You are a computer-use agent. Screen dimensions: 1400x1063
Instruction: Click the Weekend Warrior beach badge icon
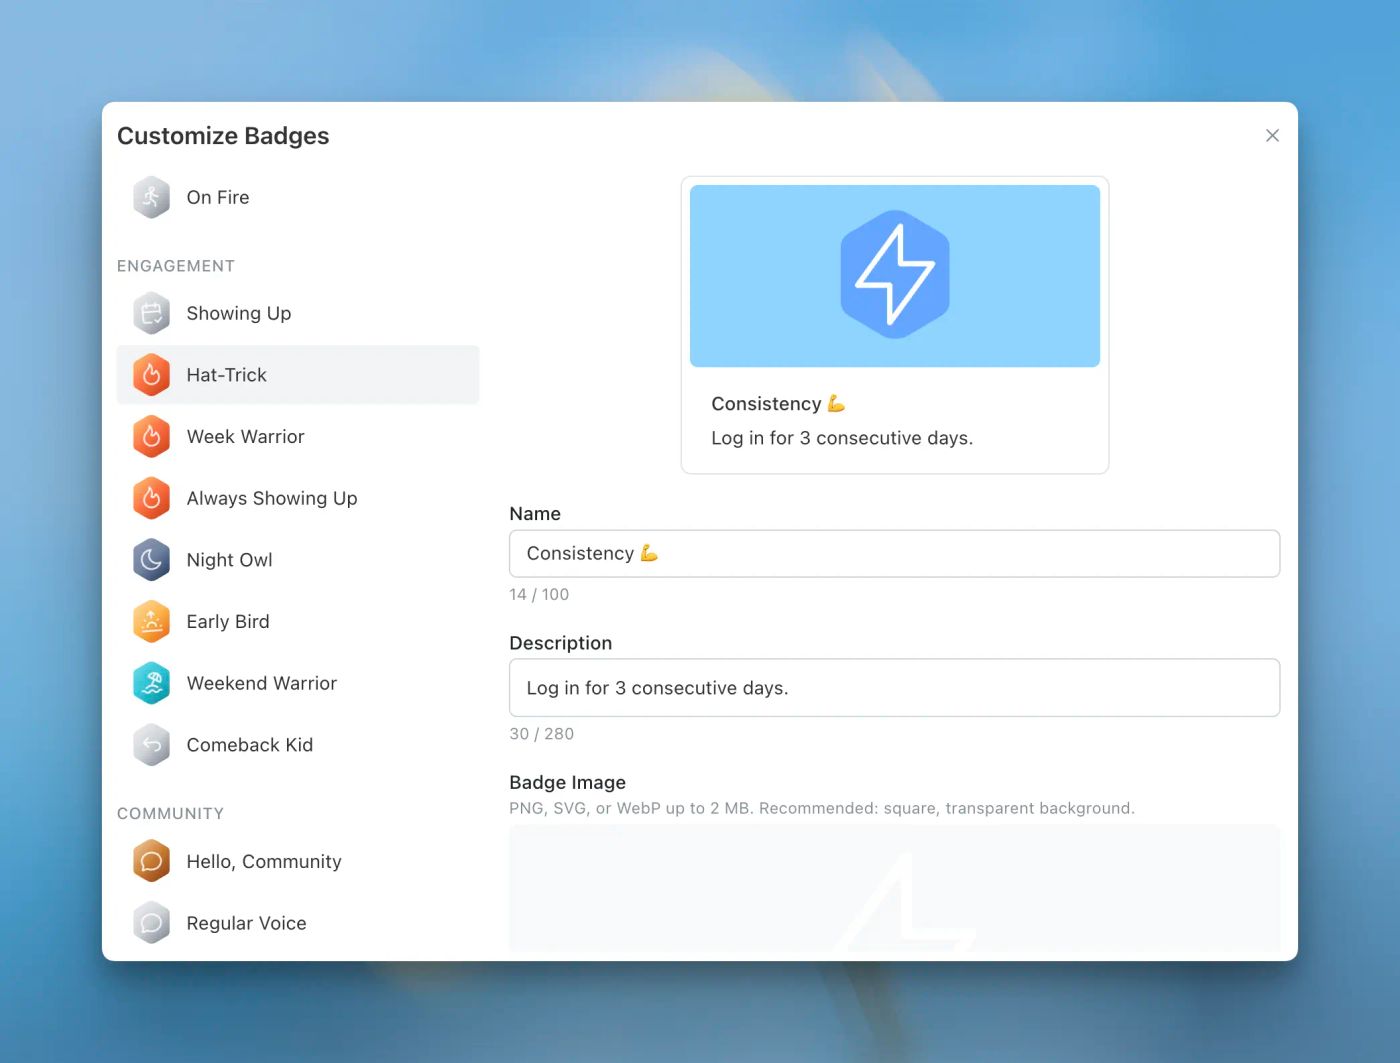click(x=151, y=683)
